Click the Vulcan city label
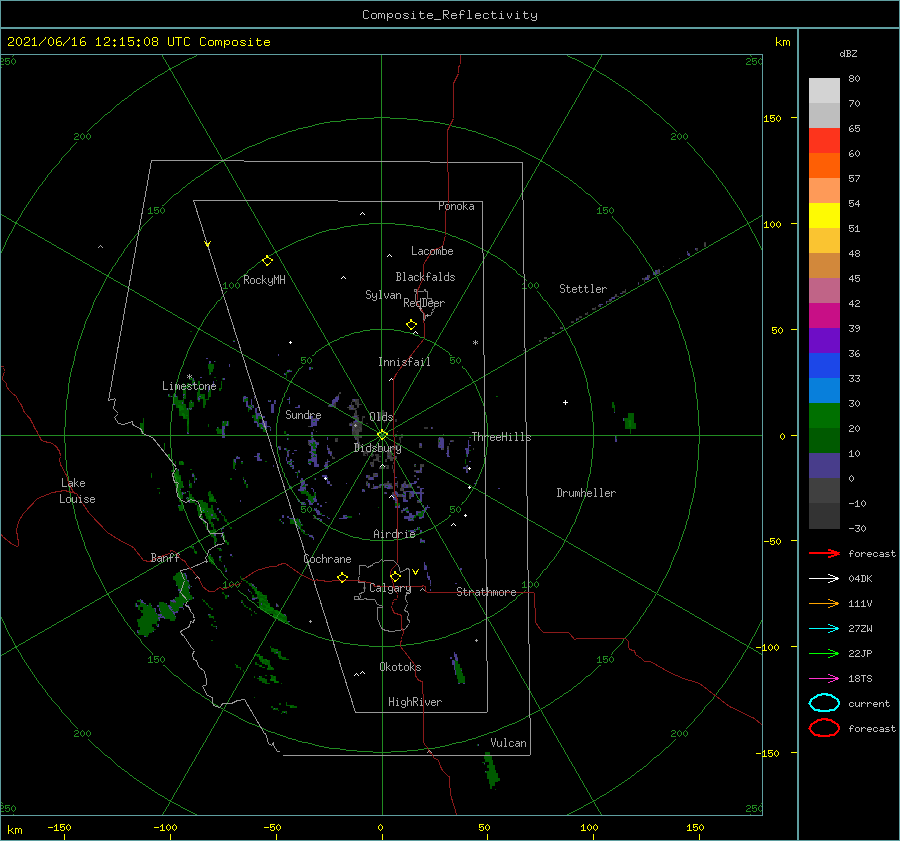 [x=508, y=743]
